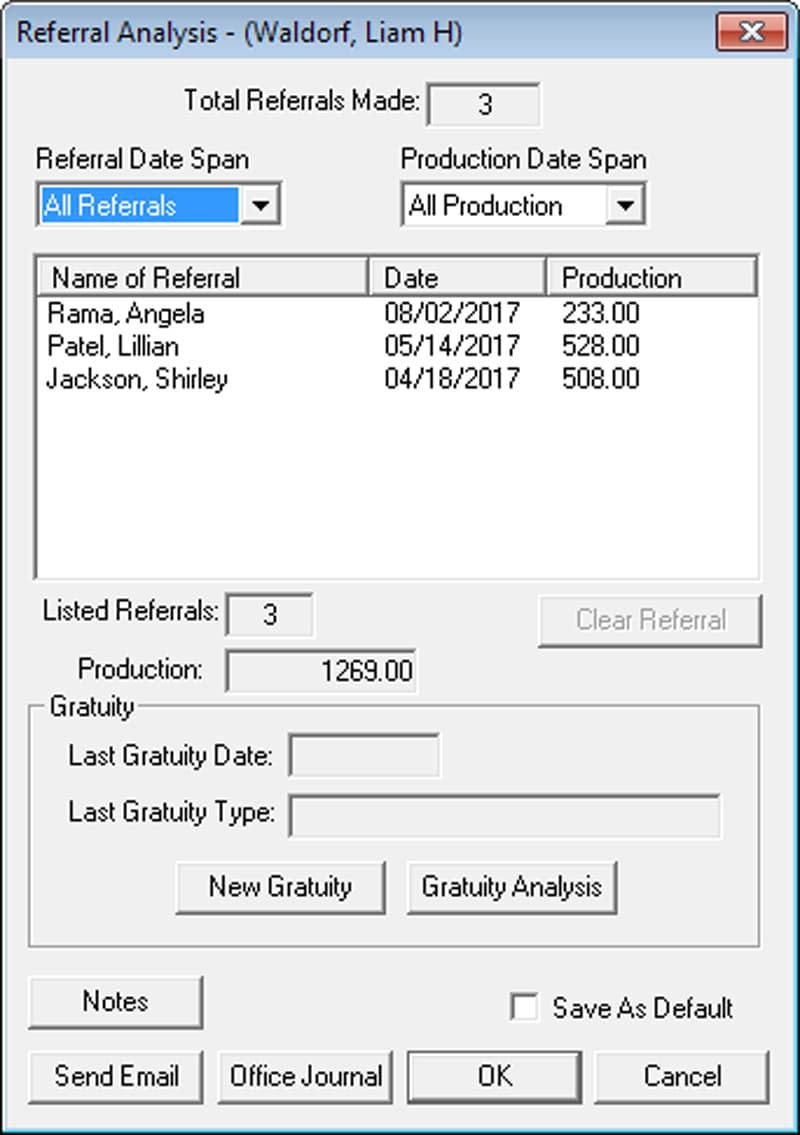Screen dimensions: 800x1135
Task: Open the Referral Date Span dropdown
Action: [260, 206]
